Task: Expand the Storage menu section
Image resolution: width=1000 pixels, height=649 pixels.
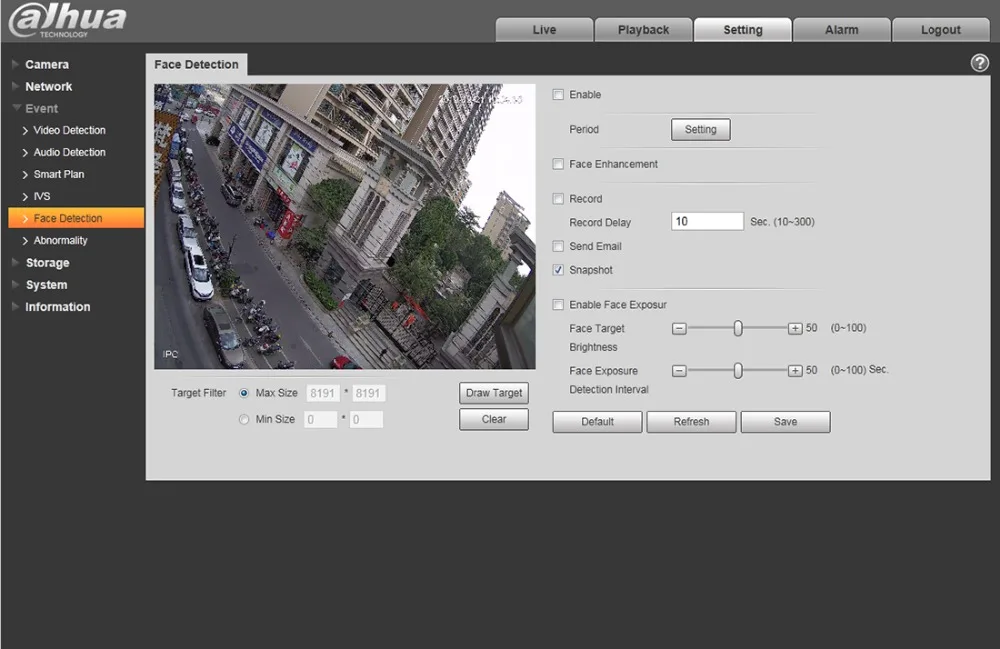Action: click(x=47, y=263)
